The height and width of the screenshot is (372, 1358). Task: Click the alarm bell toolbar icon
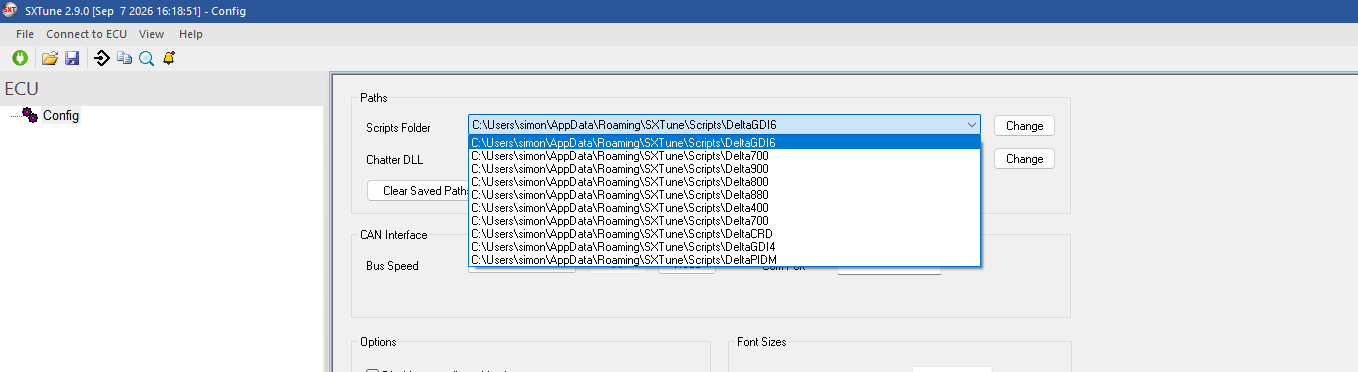click(x=168, y=59)
